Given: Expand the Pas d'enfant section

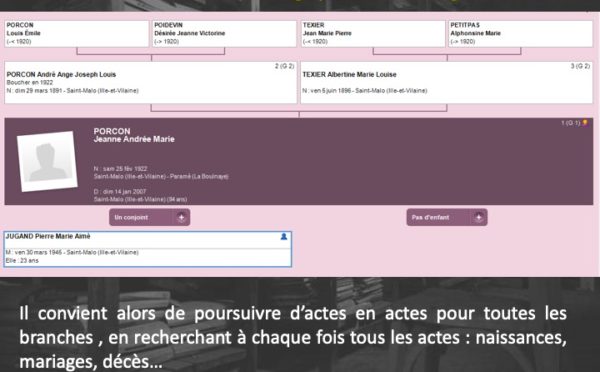Looking at the screenshot, I should [447, 217].
